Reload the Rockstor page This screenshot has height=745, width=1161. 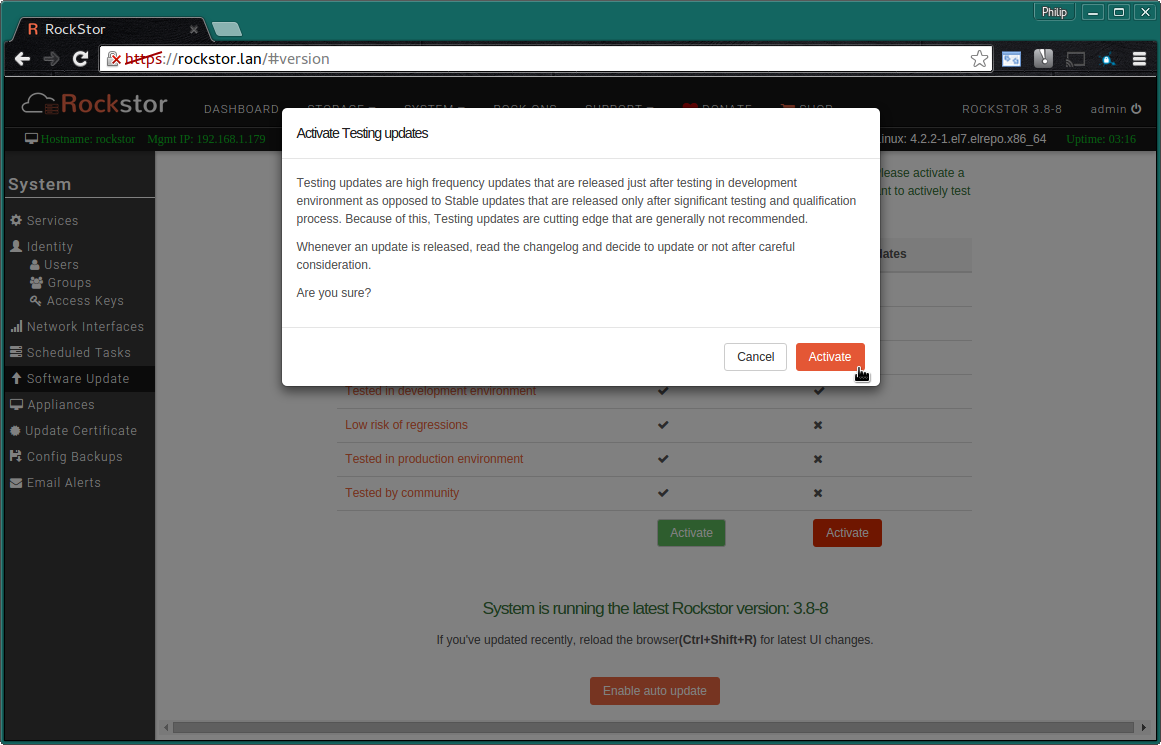click(x=81, y=59)
